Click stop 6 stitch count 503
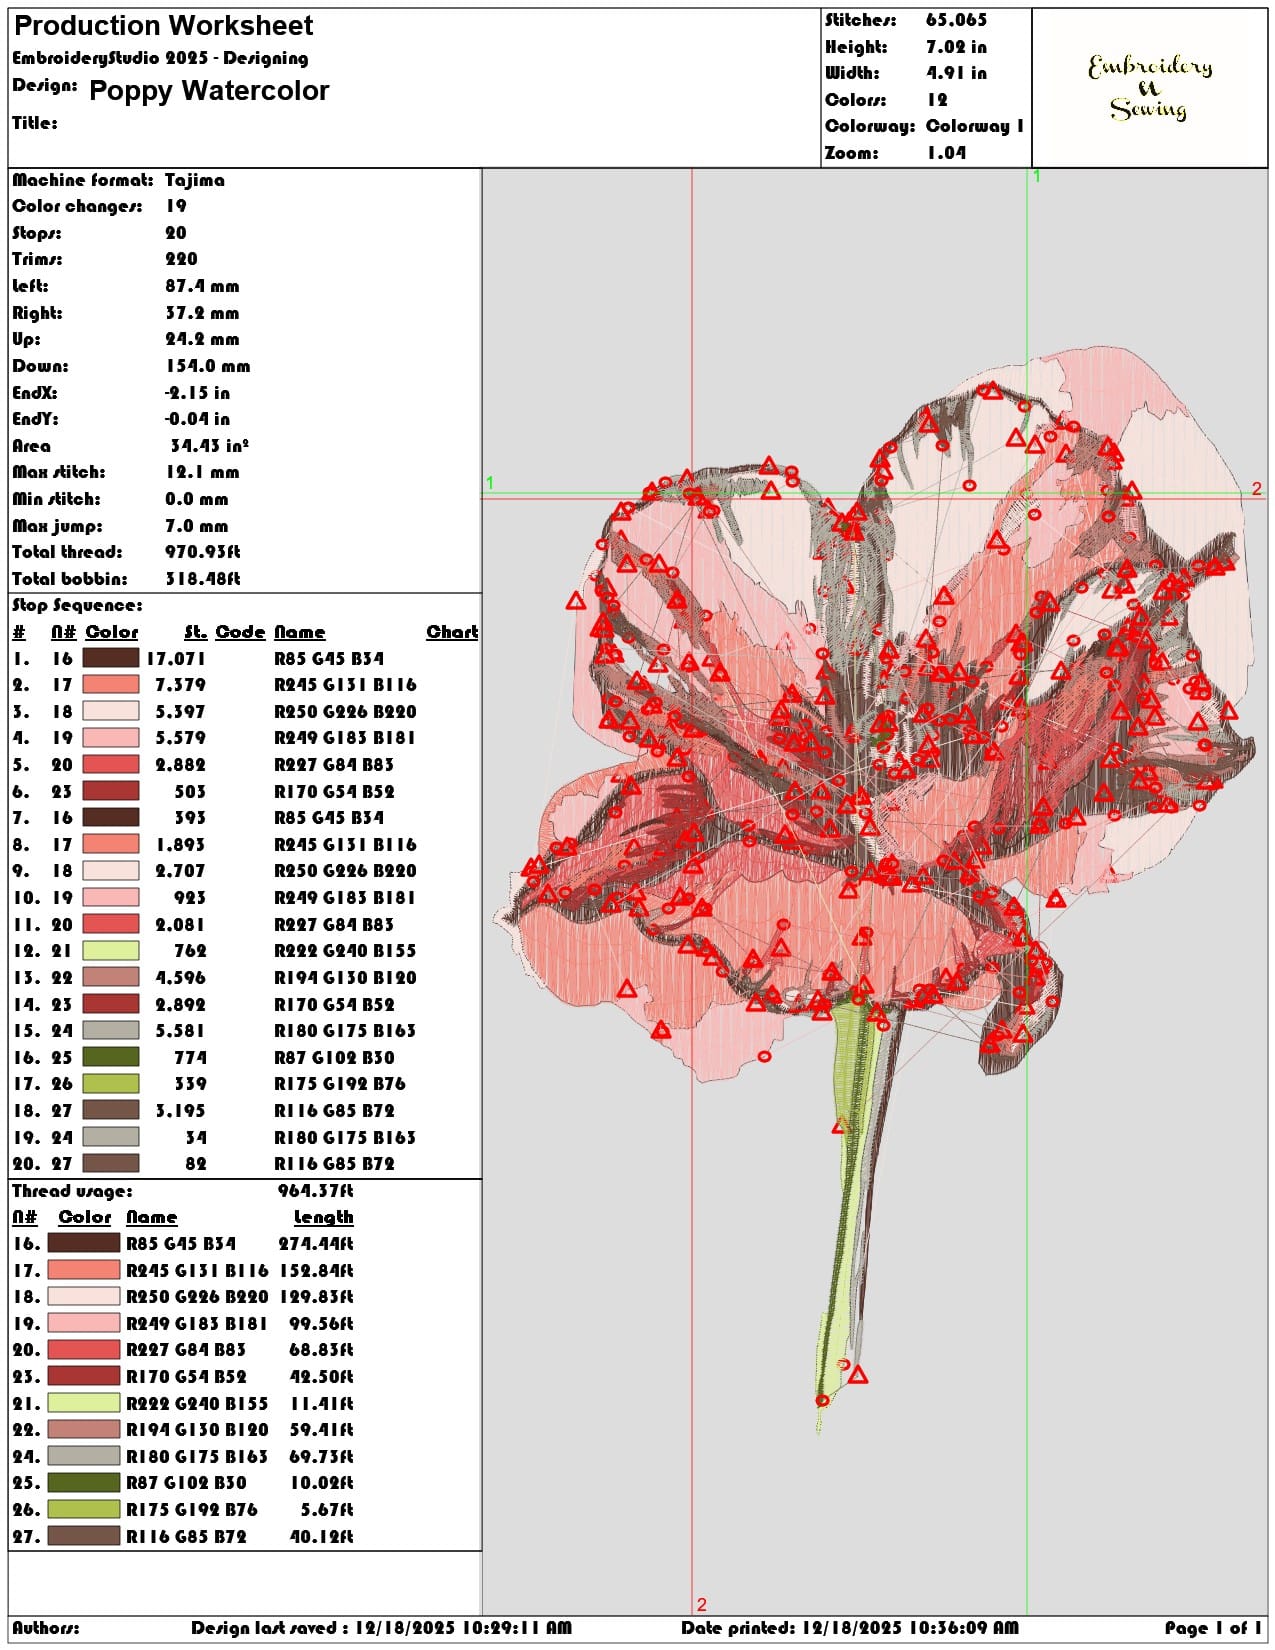 [x=190, y=791]
